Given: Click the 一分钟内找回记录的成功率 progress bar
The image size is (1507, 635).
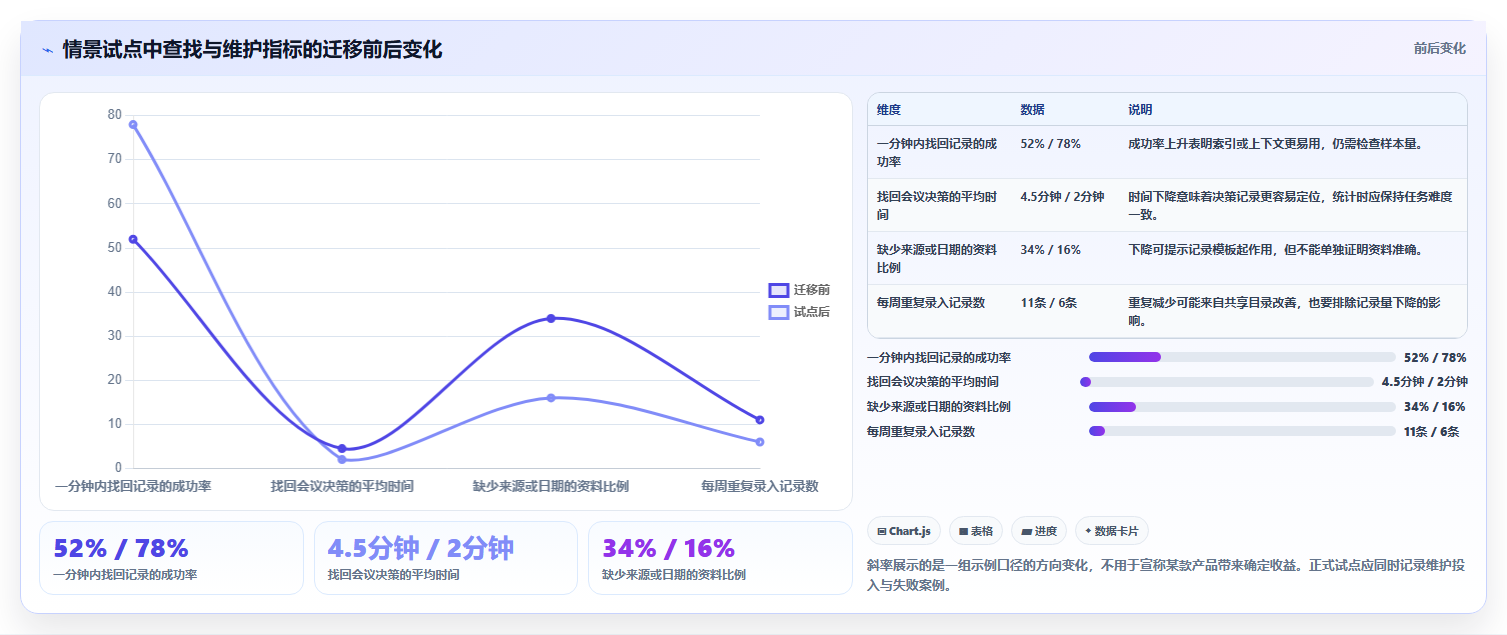Looking at the screenshot, I should click(x=1242, y=357).
